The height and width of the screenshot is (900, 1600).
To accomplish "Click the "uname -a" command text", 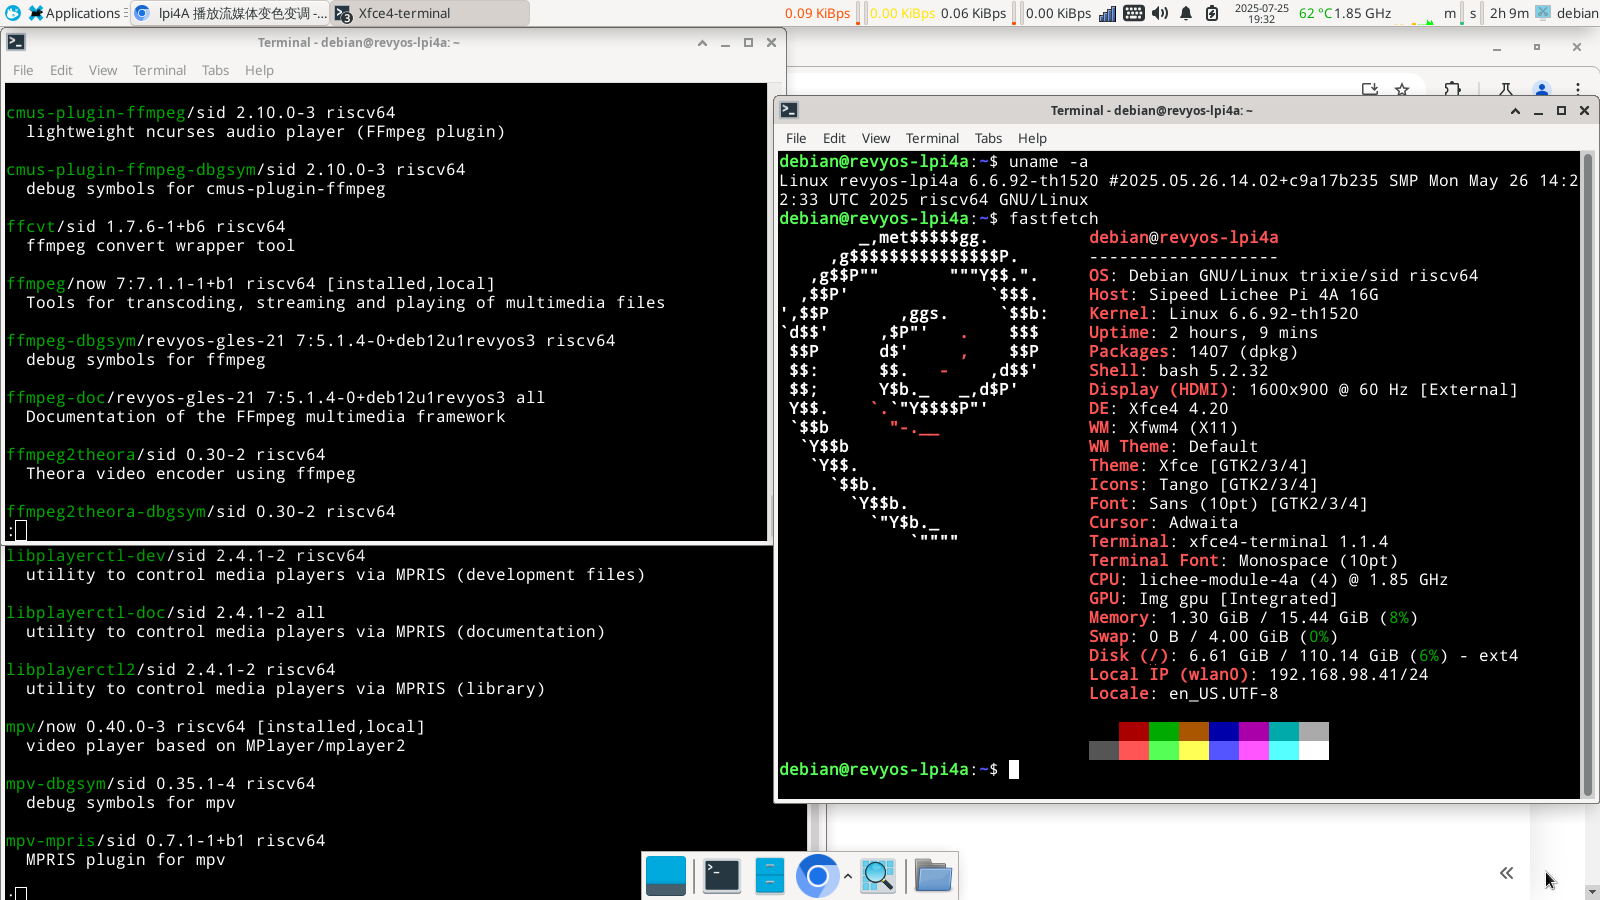I will [x=1048, y=162].
